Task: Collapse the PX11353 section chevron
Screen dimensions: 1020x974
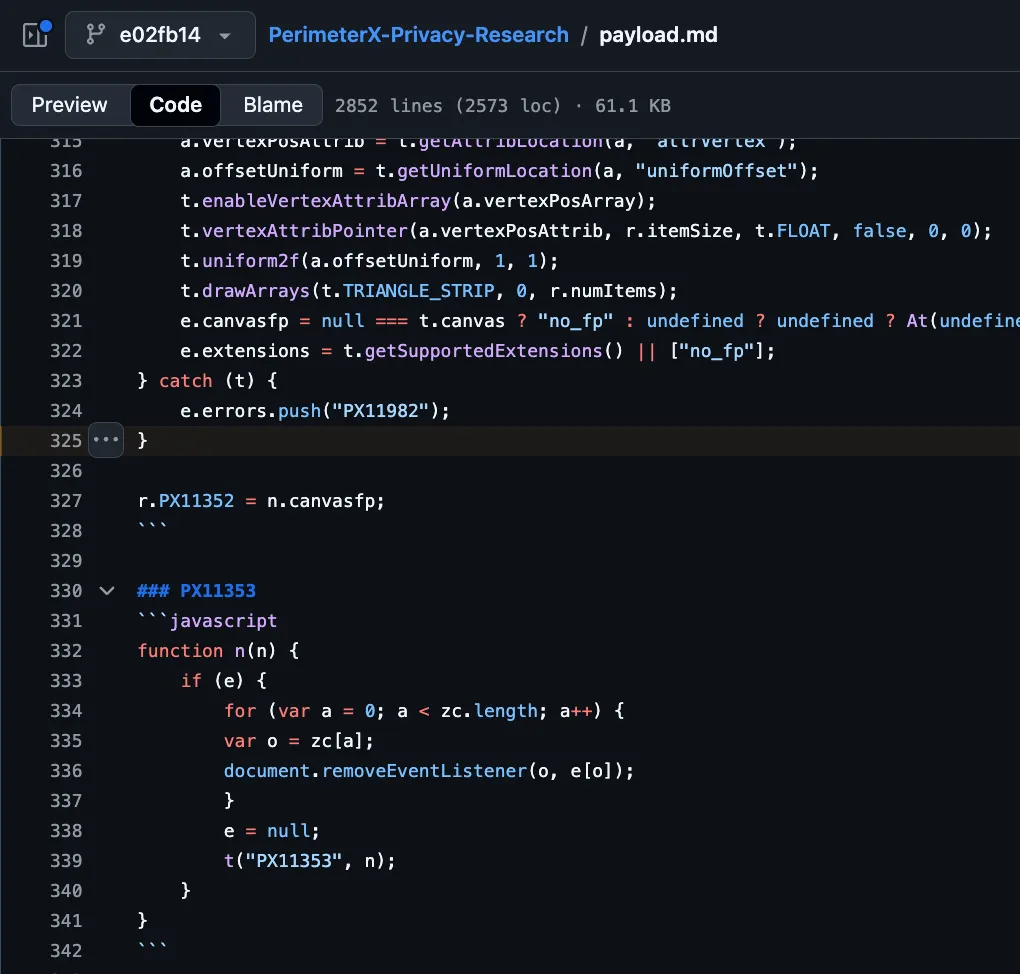Action: pyautogui.click(x=107, y=591)
